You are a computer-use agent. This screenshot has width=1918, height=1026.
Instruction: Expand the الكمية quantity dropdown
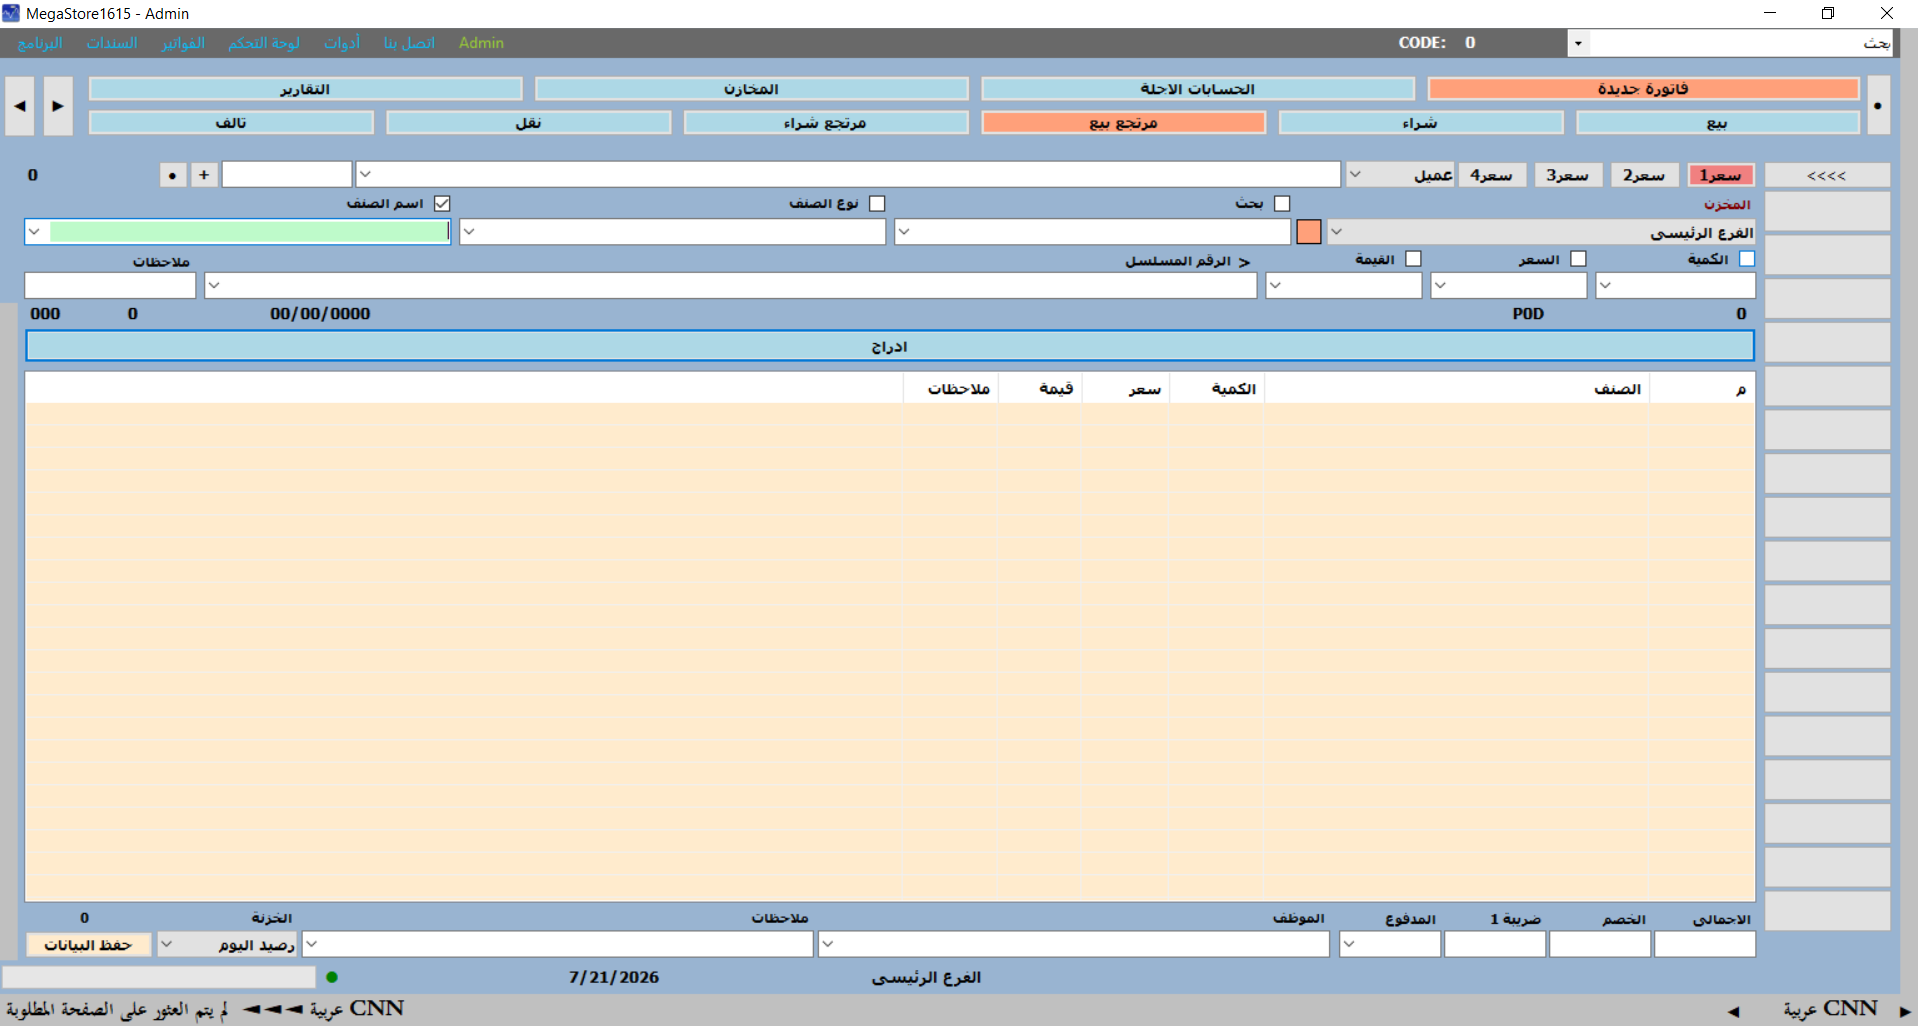click(1605, 285)
